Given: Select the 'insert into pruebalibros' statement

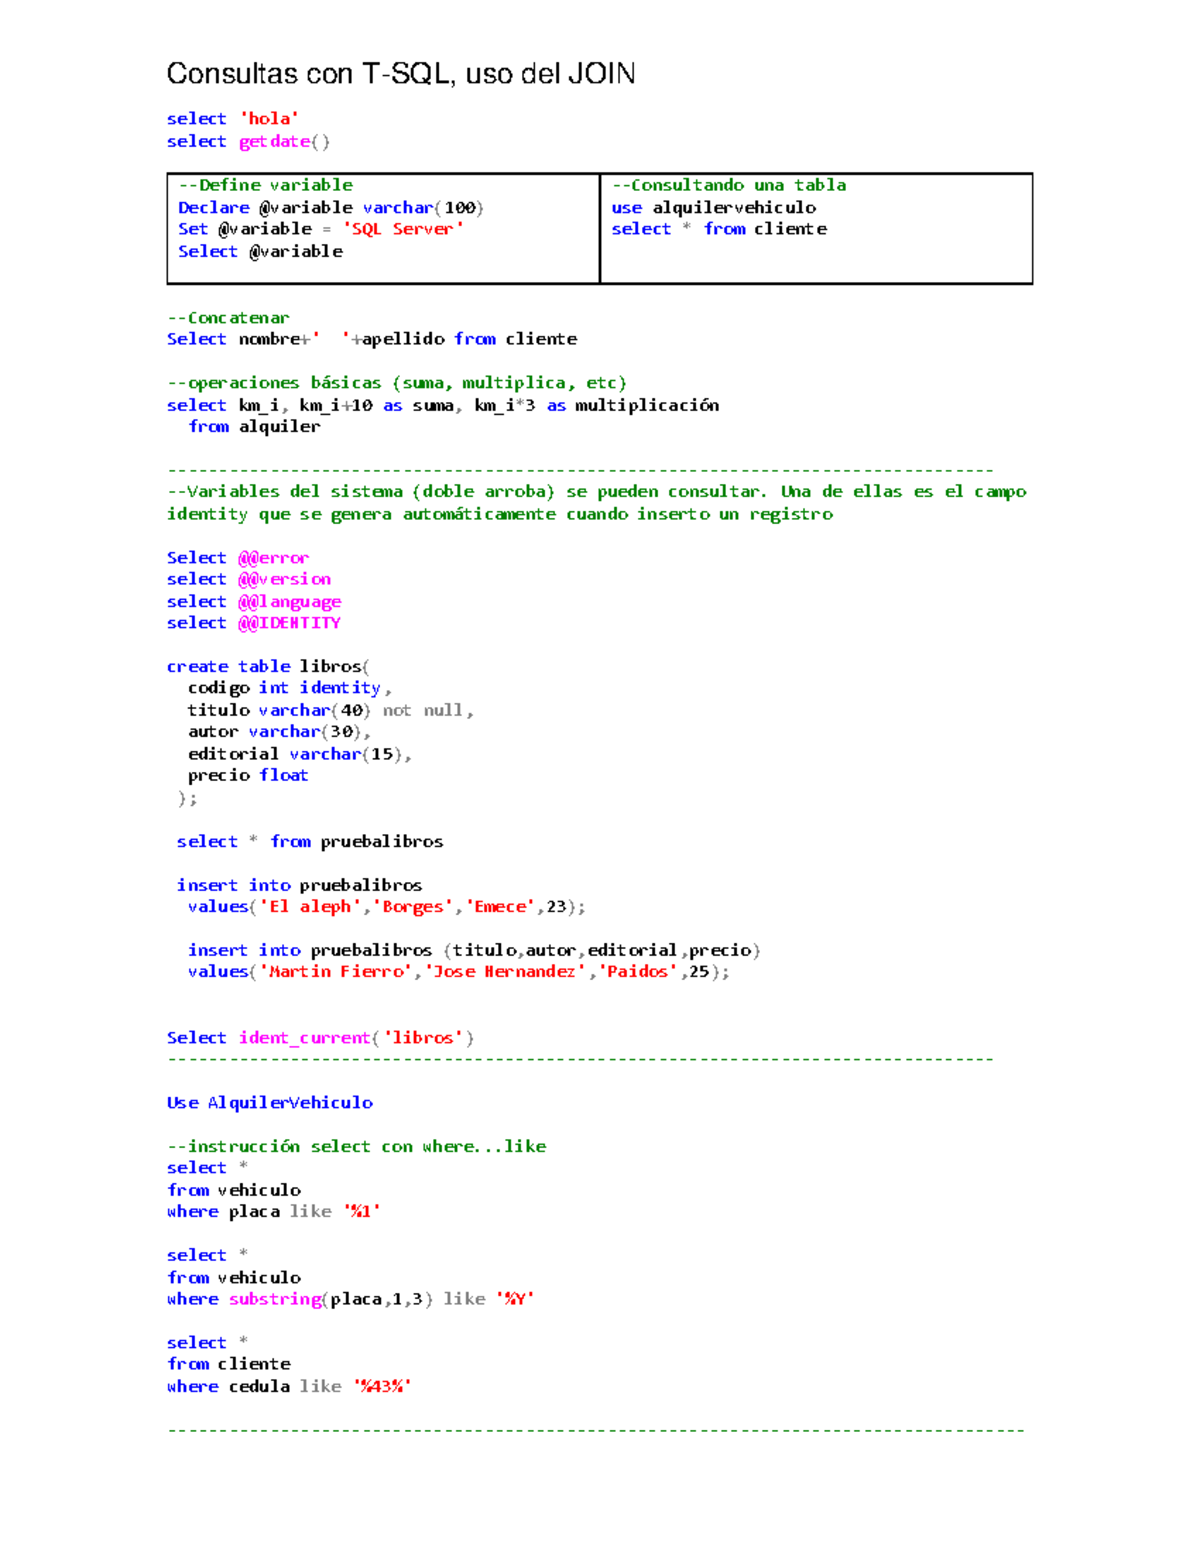Looking at the screenshot, I should coord(300,885).
